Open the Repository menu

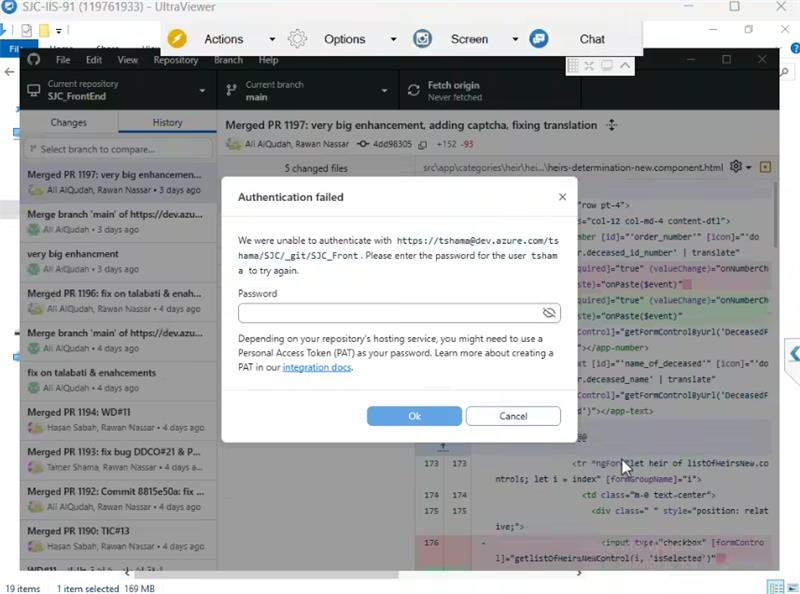coord(175,60)
